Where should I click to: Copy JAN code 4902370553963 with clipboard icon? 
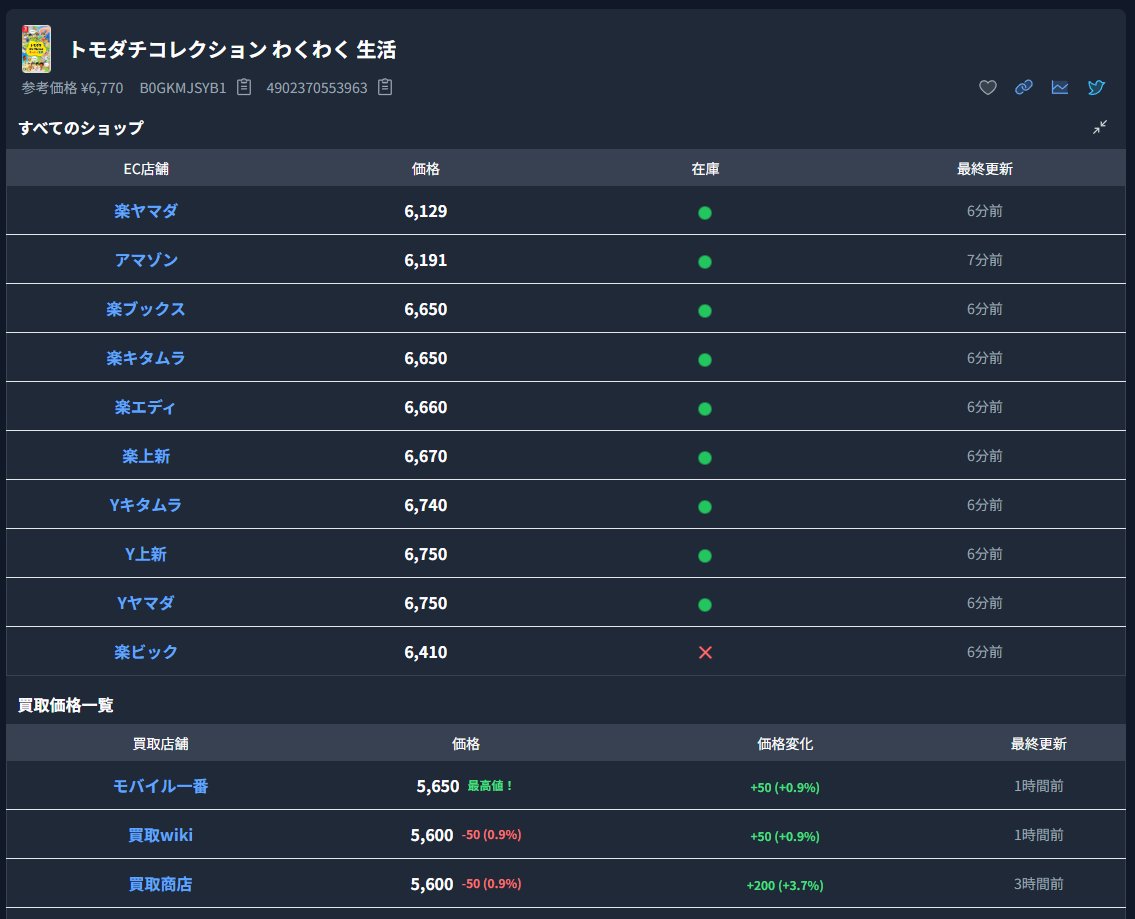point(385,88)
